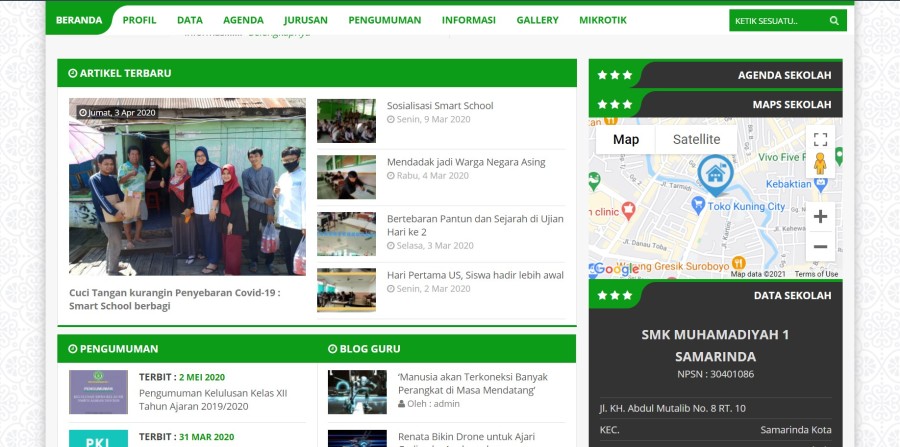Click the featured Covid-19 group photo
Image resolution: width=900 pixels, height=447 pixels.
[187, 187]
